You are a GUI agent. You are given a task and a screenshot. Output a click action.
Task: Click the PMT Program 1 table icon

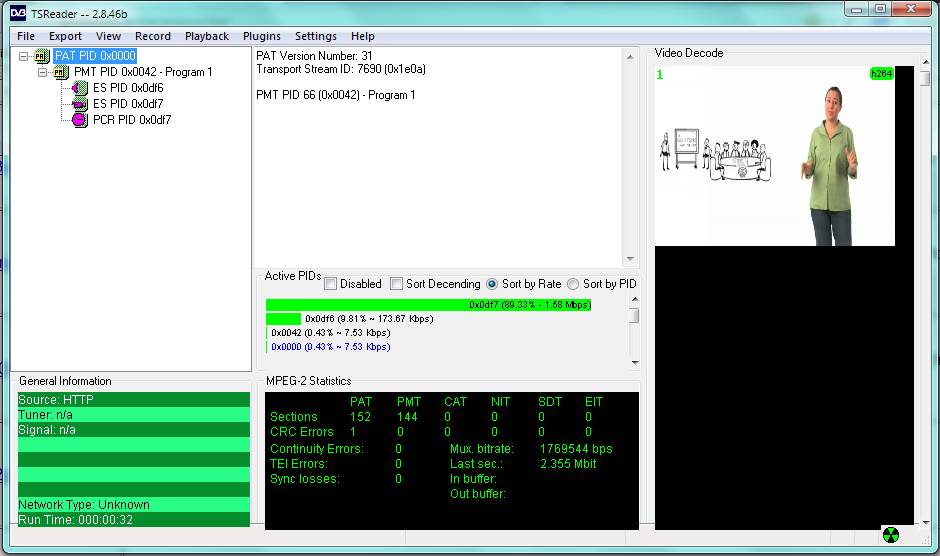click(61, 72)
